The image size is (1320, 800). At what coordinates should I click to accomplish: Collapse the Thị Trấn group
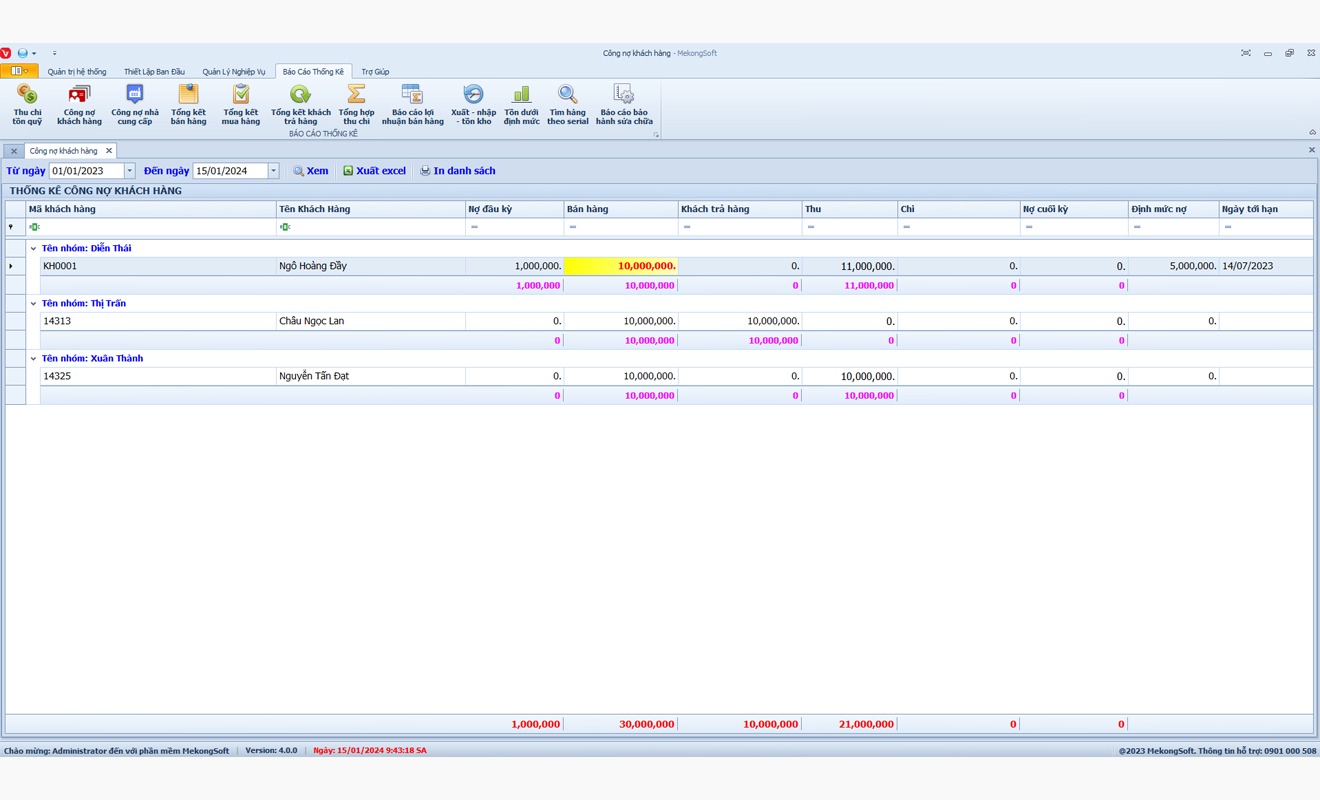[x=33, y=304]
